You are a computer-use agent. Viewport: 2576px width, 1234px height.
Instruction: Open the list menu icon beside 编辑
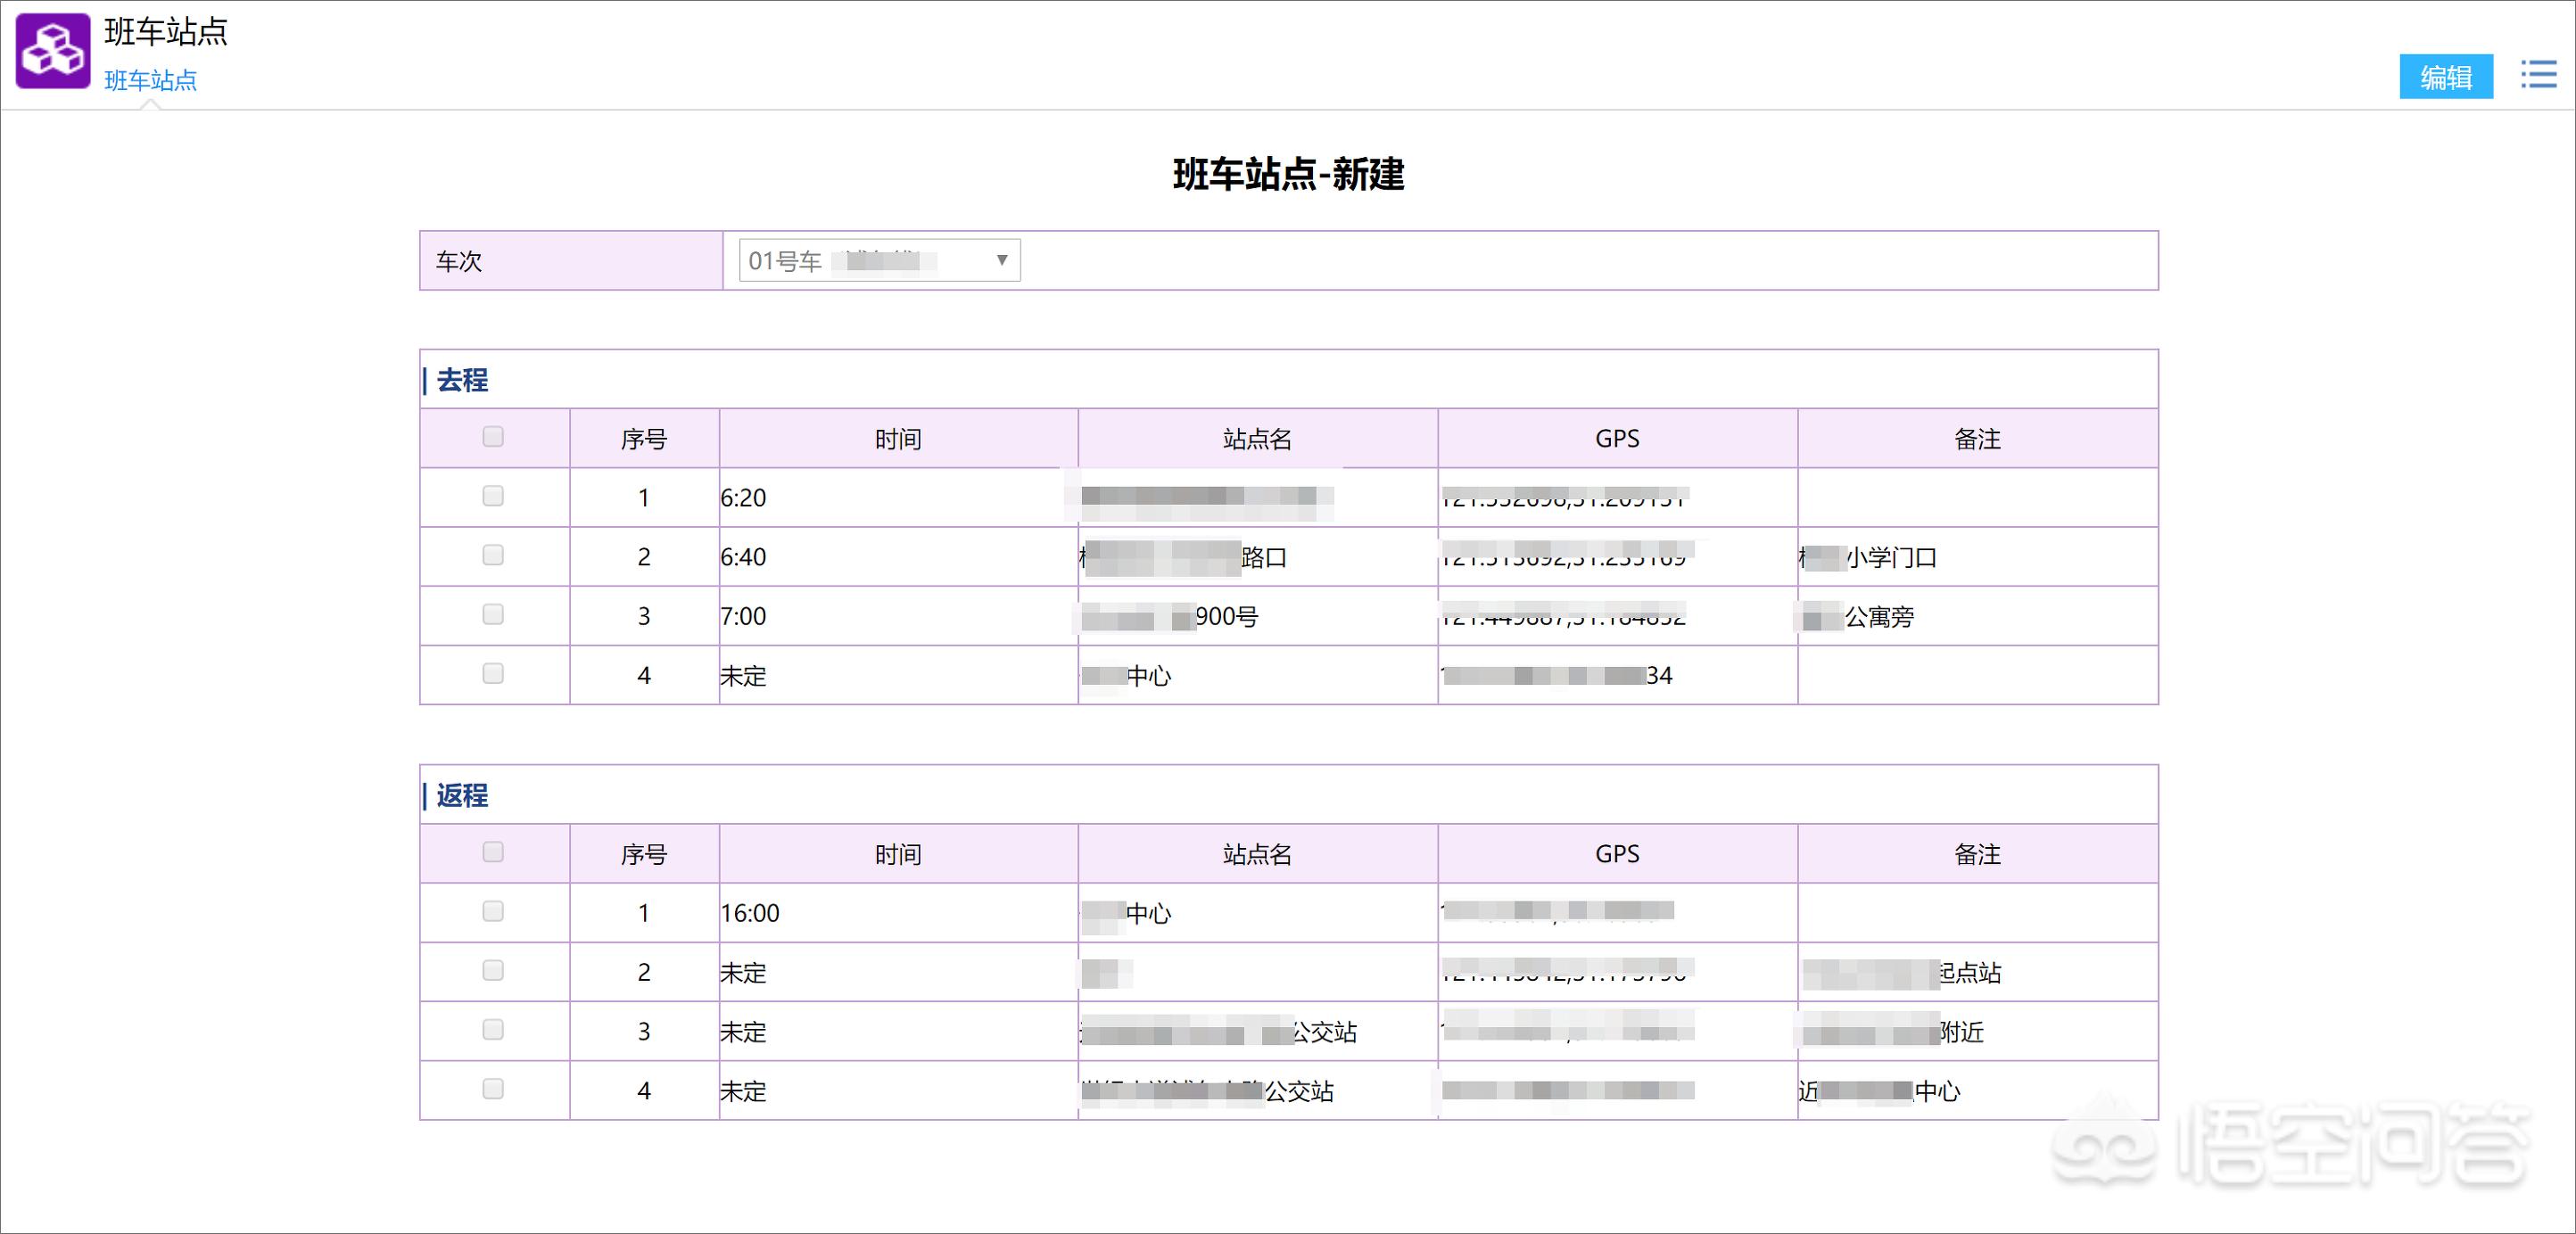point(2538,75)
